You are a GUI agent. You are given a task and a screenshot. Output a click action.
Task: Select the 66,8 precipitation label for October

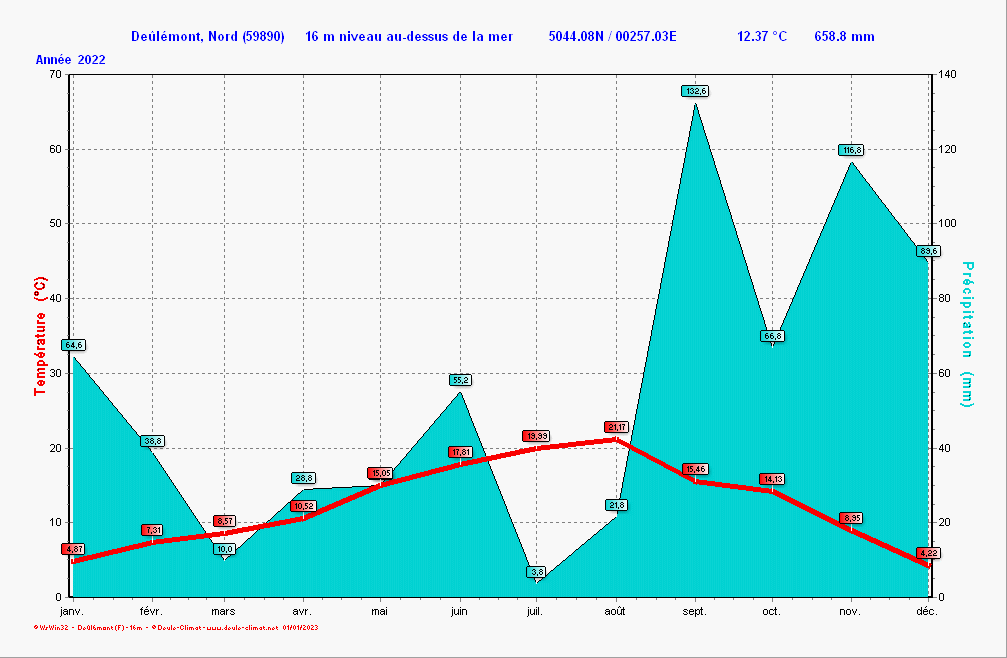(x=772, y=336)
